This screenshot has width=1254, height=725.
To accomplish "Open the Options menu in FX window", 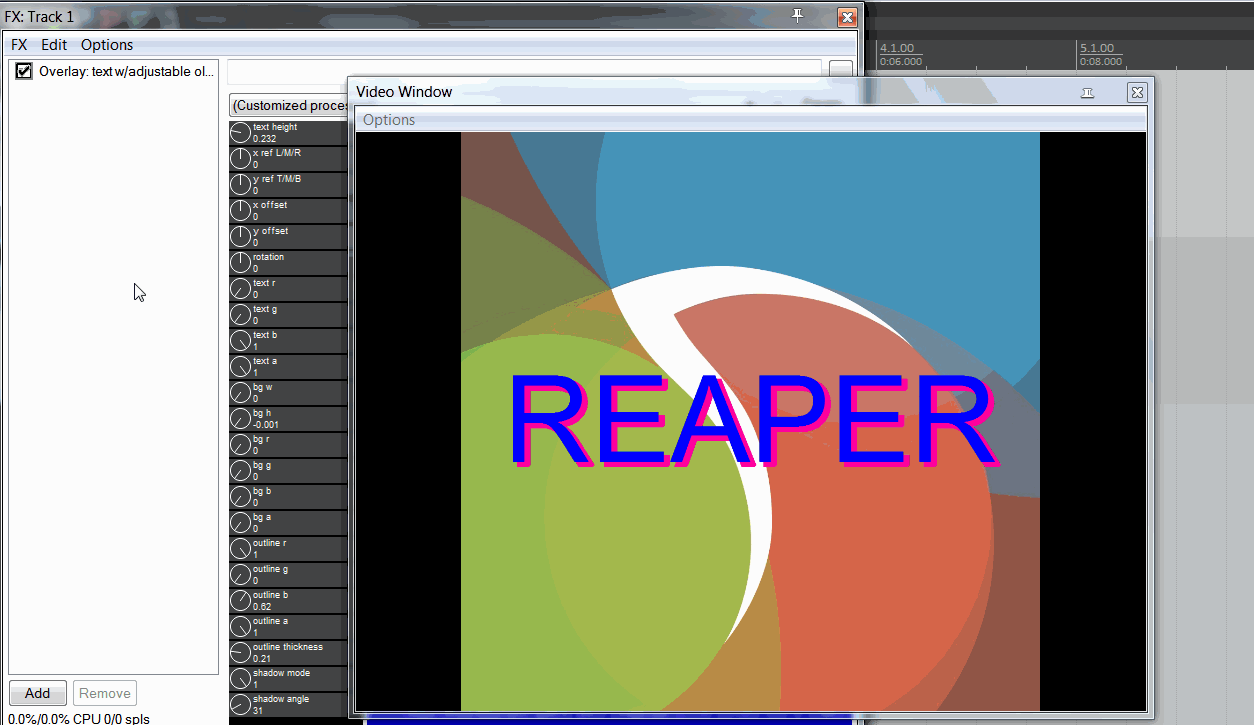I will coord(107,45).
